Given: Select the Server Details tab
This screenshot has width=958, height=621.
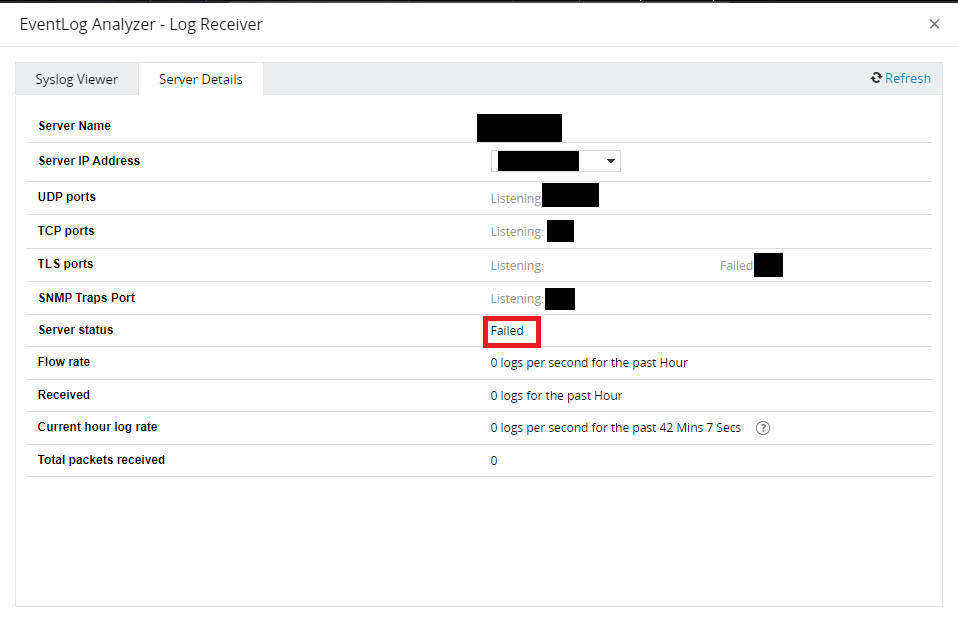Looking at the screenshot, I should pos(200,79).
